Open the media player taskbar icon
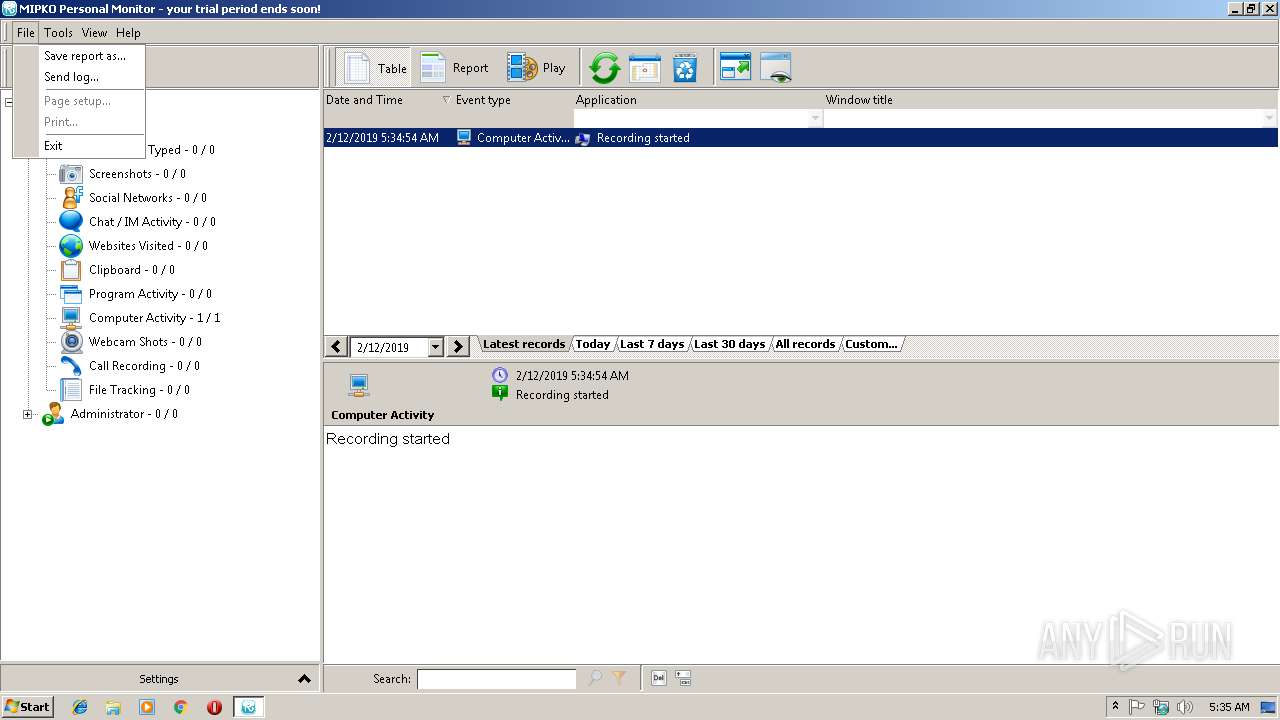Screen dimensions: 1280x720 point(147,707)
